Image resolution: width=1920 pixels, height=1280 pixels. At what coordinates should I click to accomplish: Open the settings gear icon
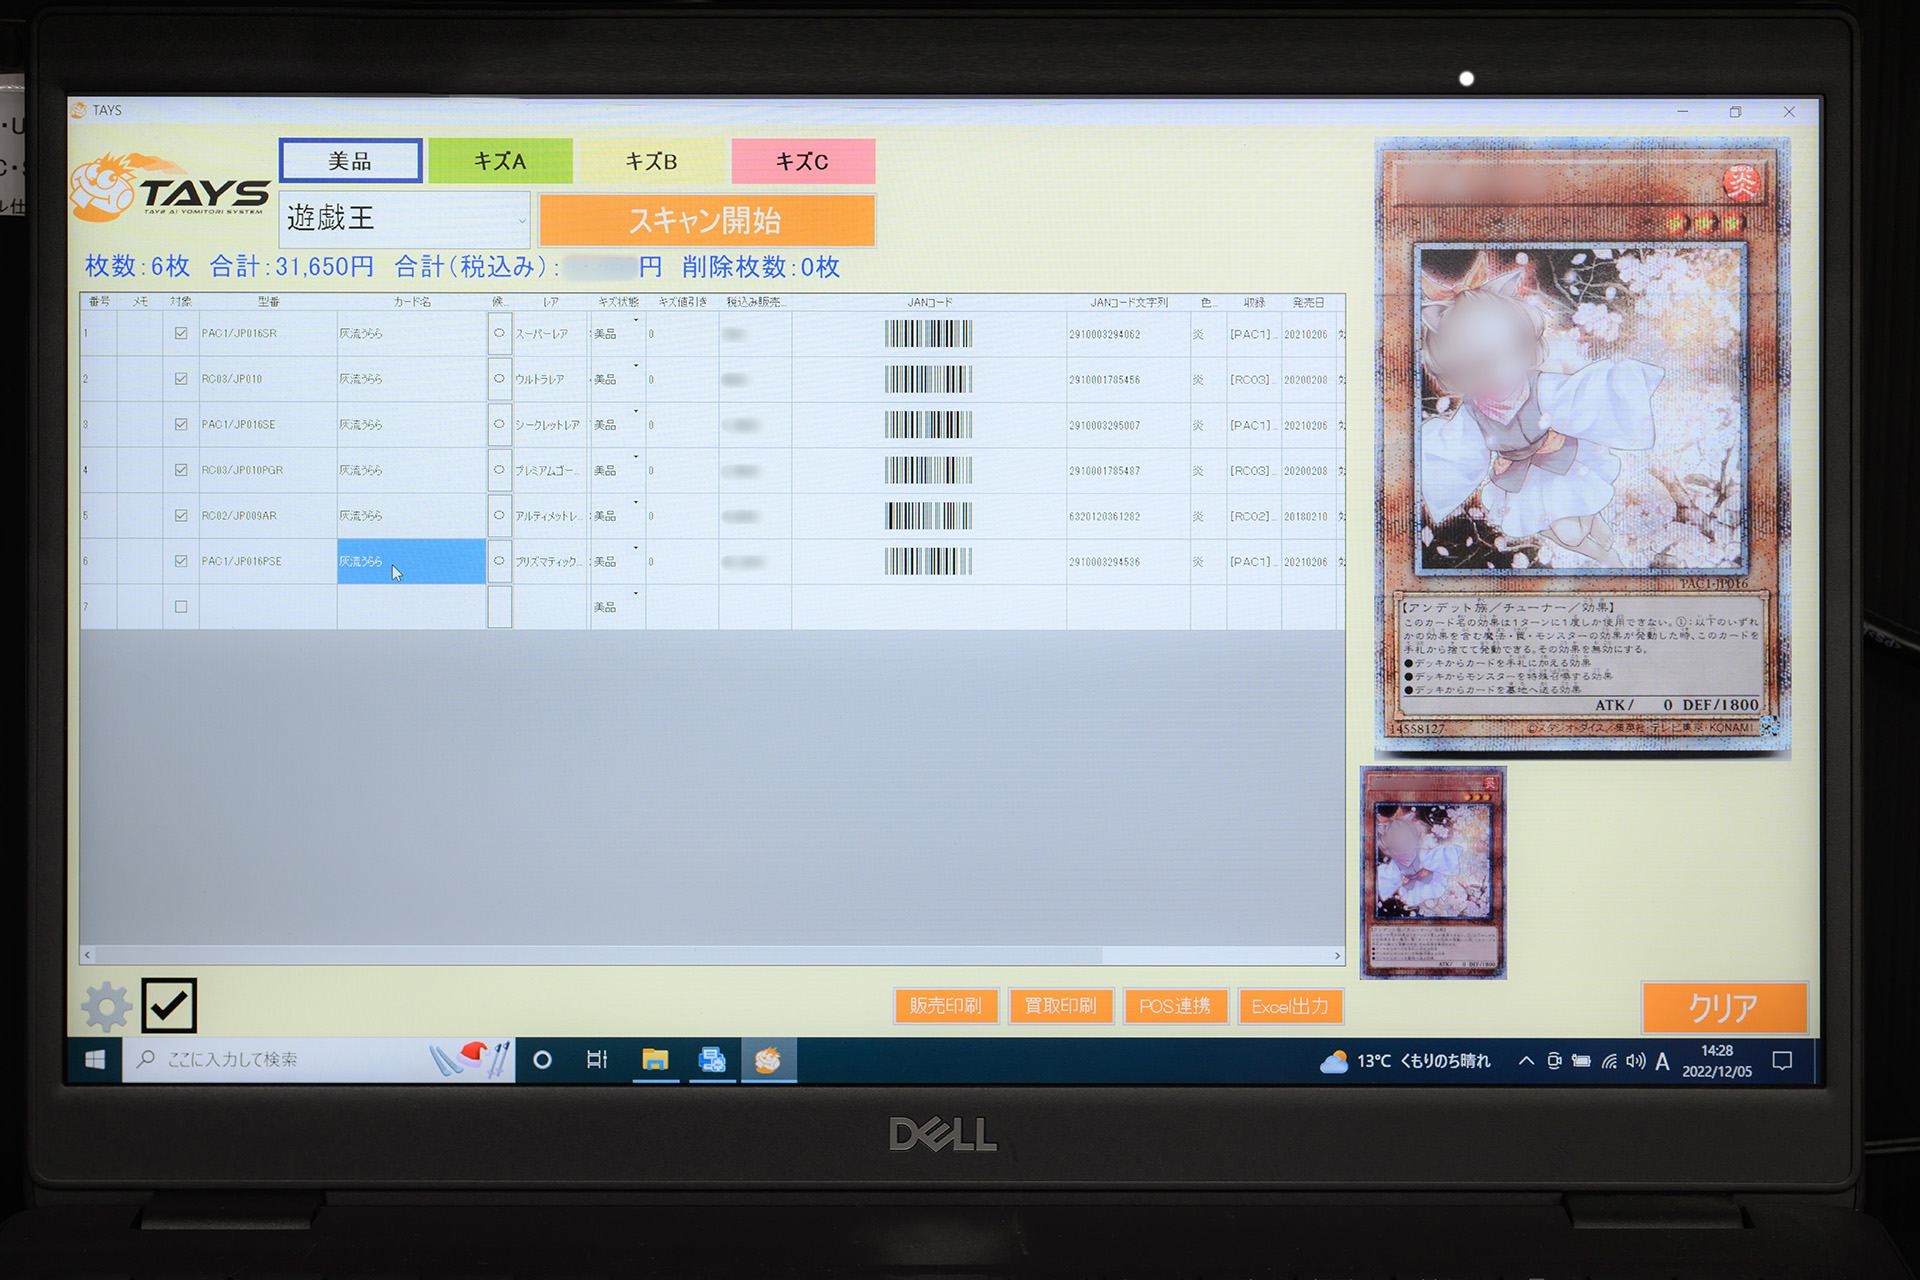(x=106, y=1006)
